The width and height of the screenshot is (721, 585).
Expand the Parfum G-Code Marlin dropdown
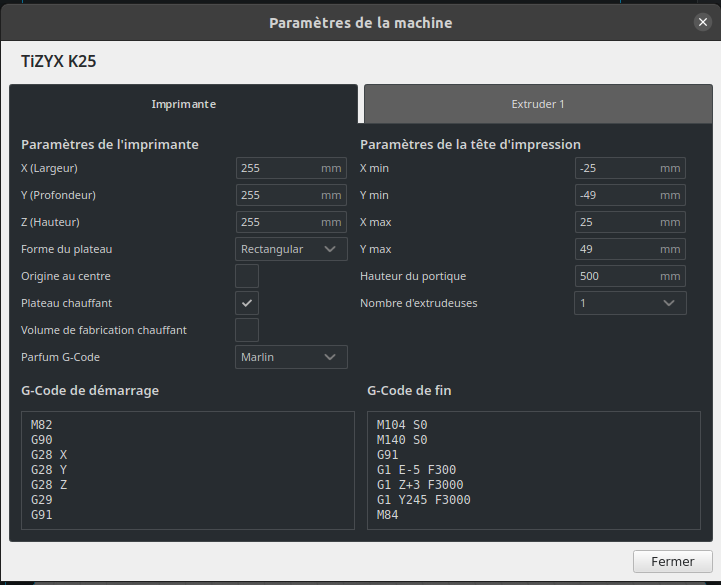click(291, 357)
